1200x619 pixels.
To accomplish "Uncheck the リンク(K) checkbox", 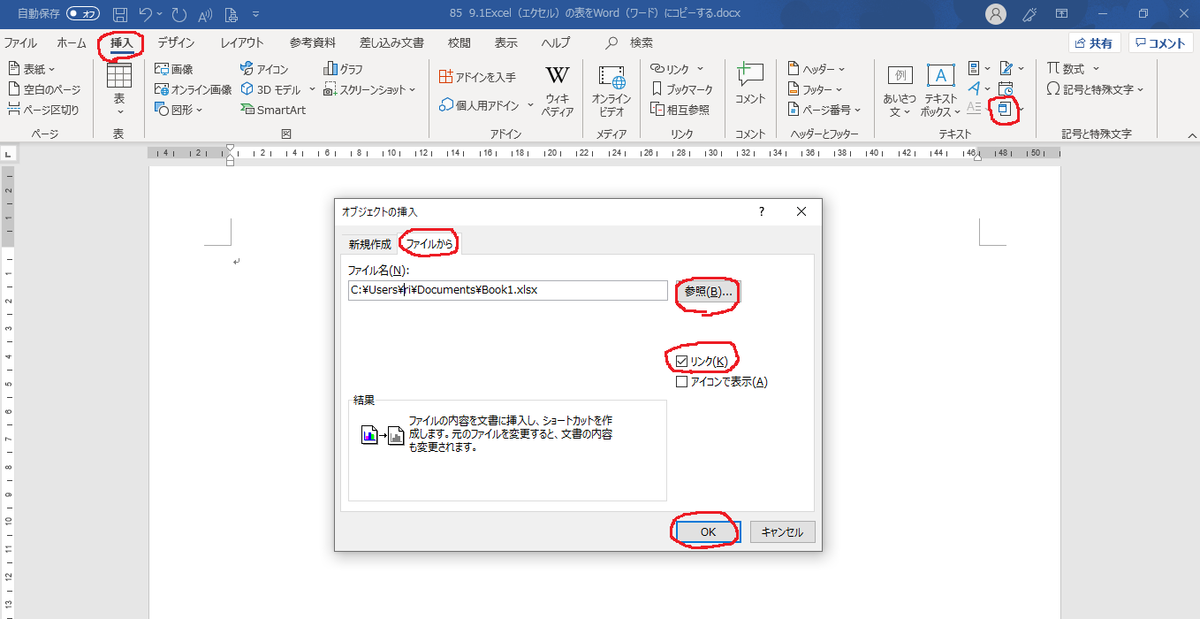I will [x=682, y=361].
